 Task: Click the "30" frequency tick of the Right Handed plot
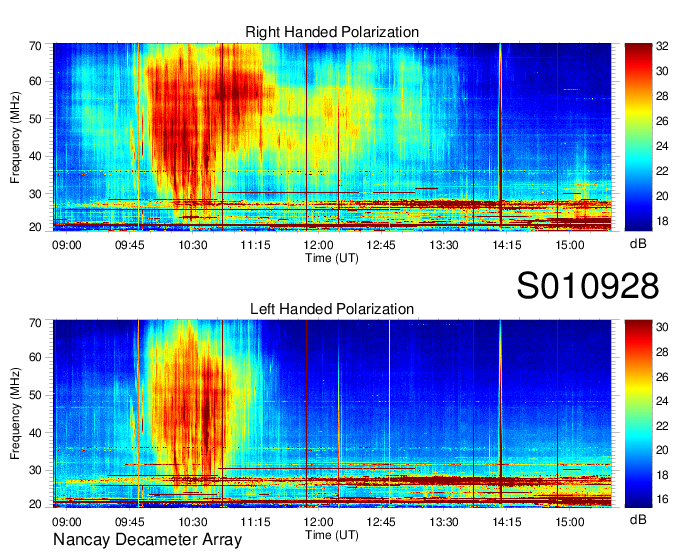coord(36,194)
